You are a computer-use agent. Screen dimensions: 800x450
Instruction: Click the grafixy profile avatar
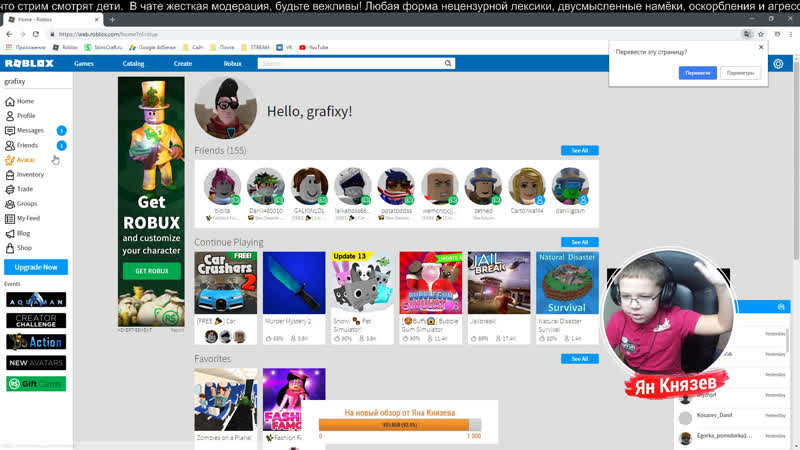226,108
